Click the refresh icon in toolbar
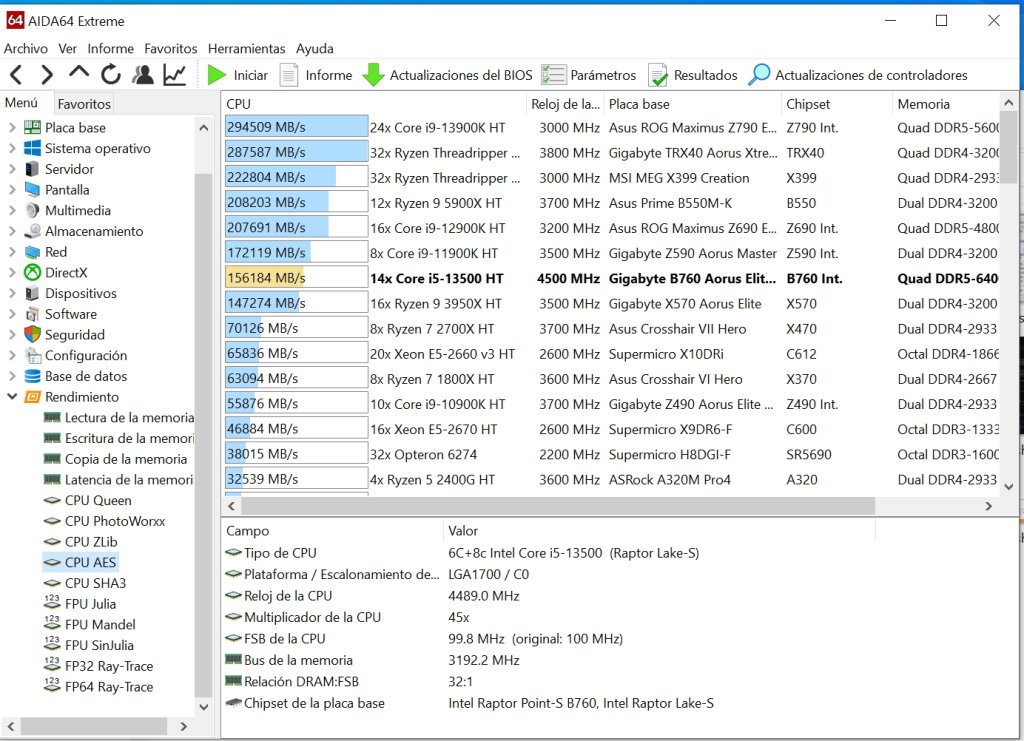This screenshot has width=1024, height=741. [110, 75]
